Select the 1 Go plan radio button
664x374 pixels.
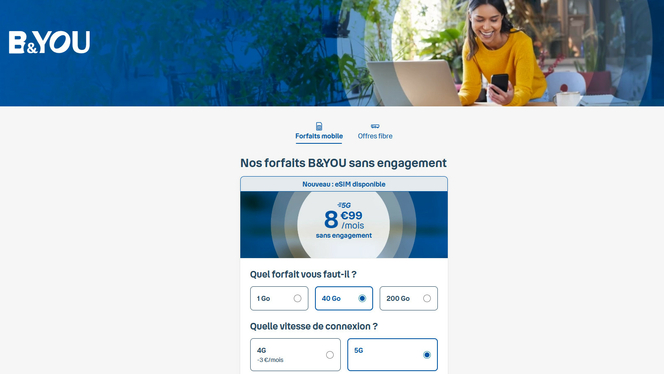(297, 298)
